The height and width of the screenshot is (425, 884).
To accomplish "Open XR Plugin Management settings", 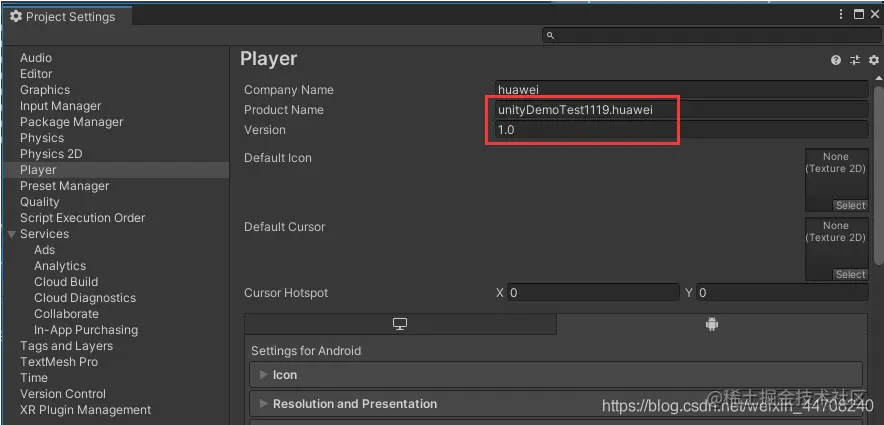I will (x=86, y=410).
